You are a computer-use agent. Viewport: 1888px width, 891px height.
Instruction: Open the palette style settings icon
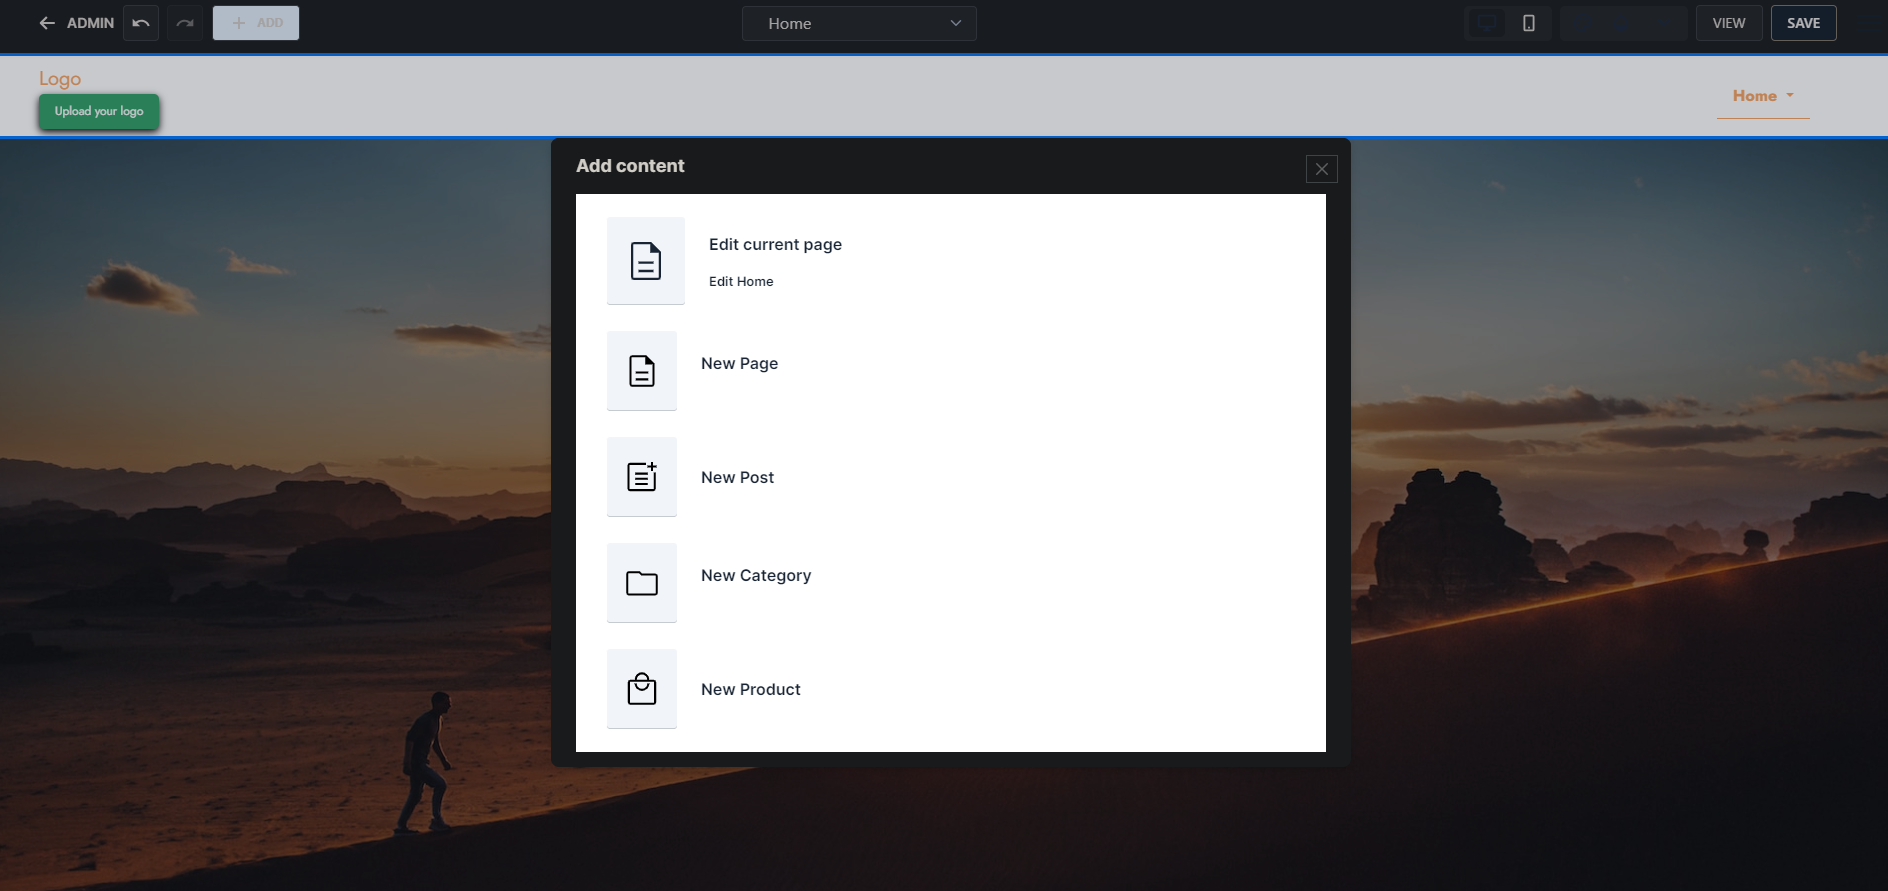pos(1583,23)
